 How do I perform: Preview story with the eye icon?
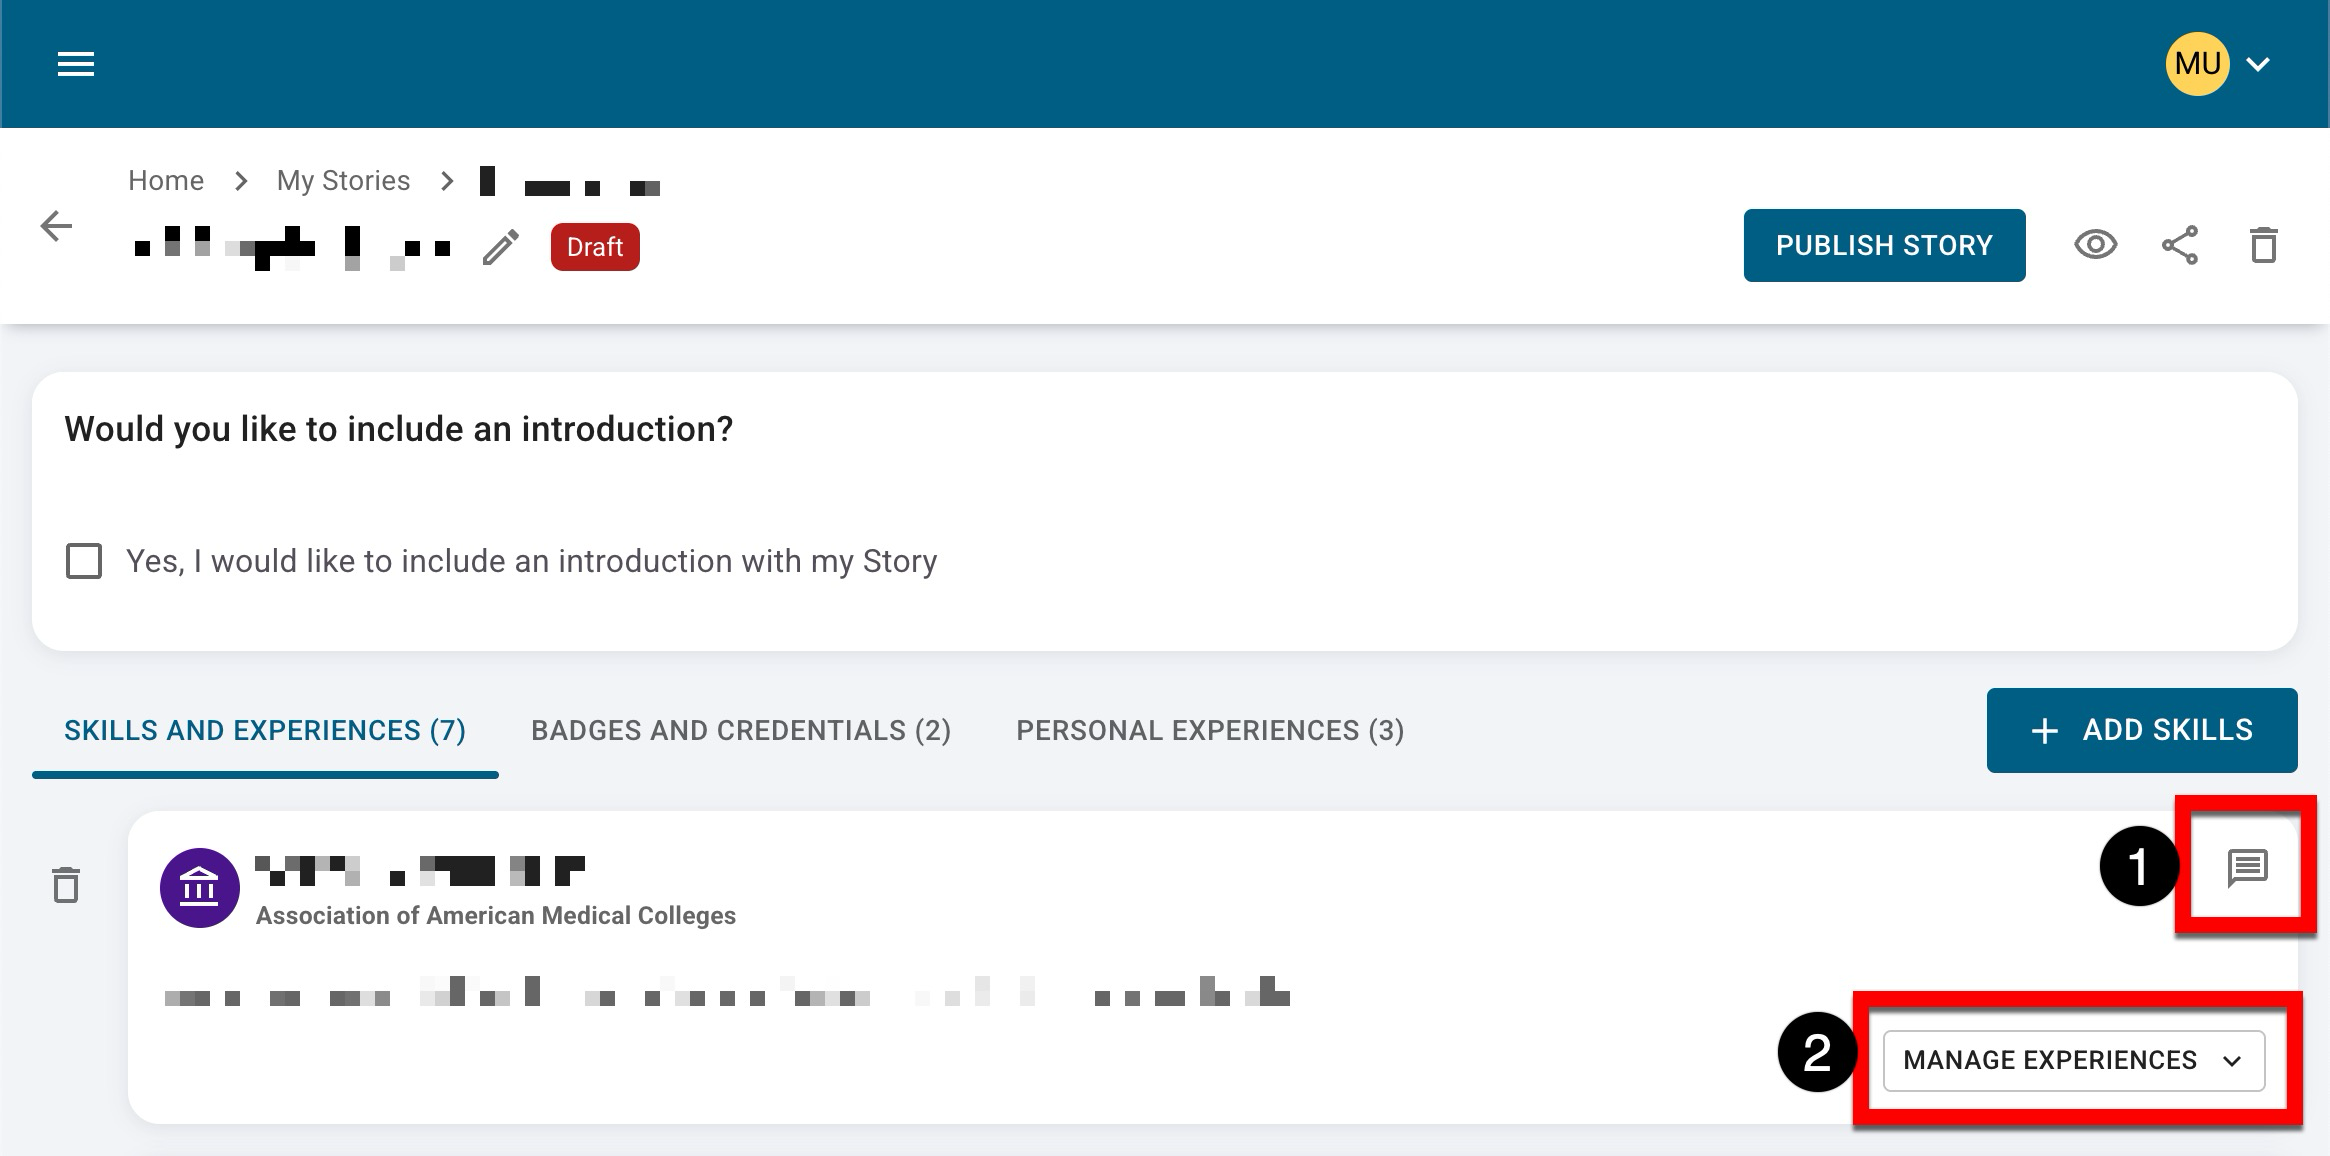pyautogui.click(x=2095, y=245)
